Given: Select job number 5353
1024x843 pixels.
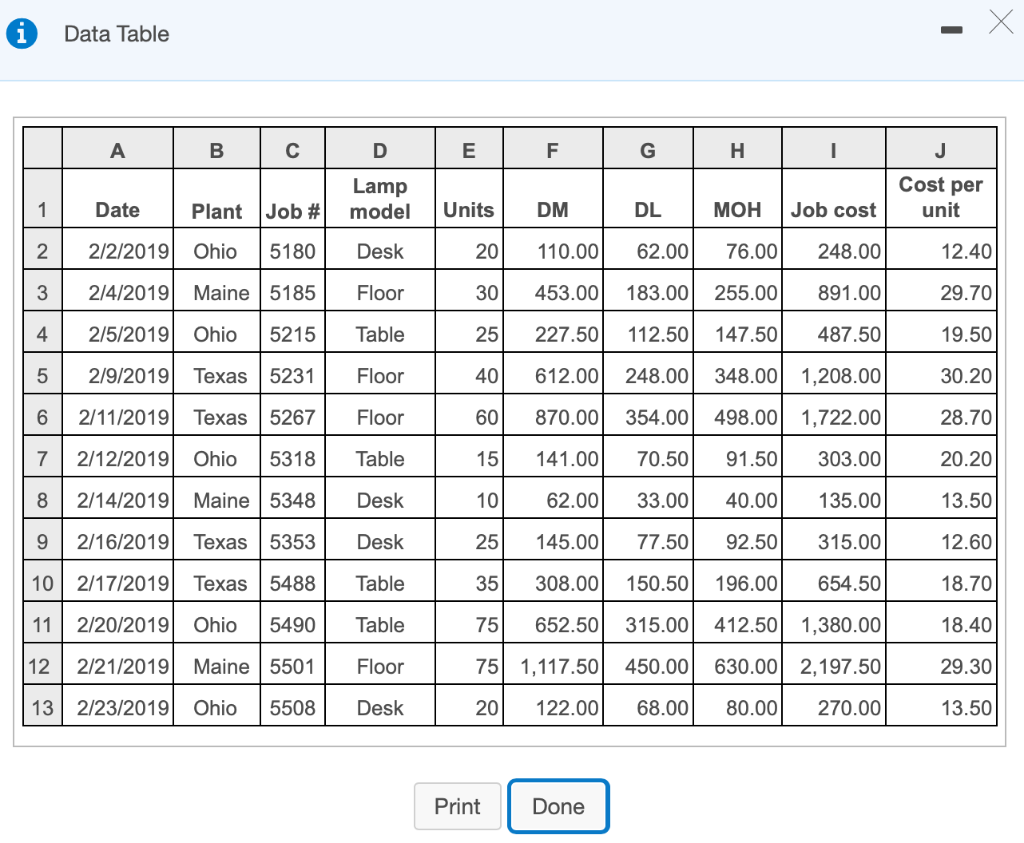Looking at the screenshot, I should point(293,539).
